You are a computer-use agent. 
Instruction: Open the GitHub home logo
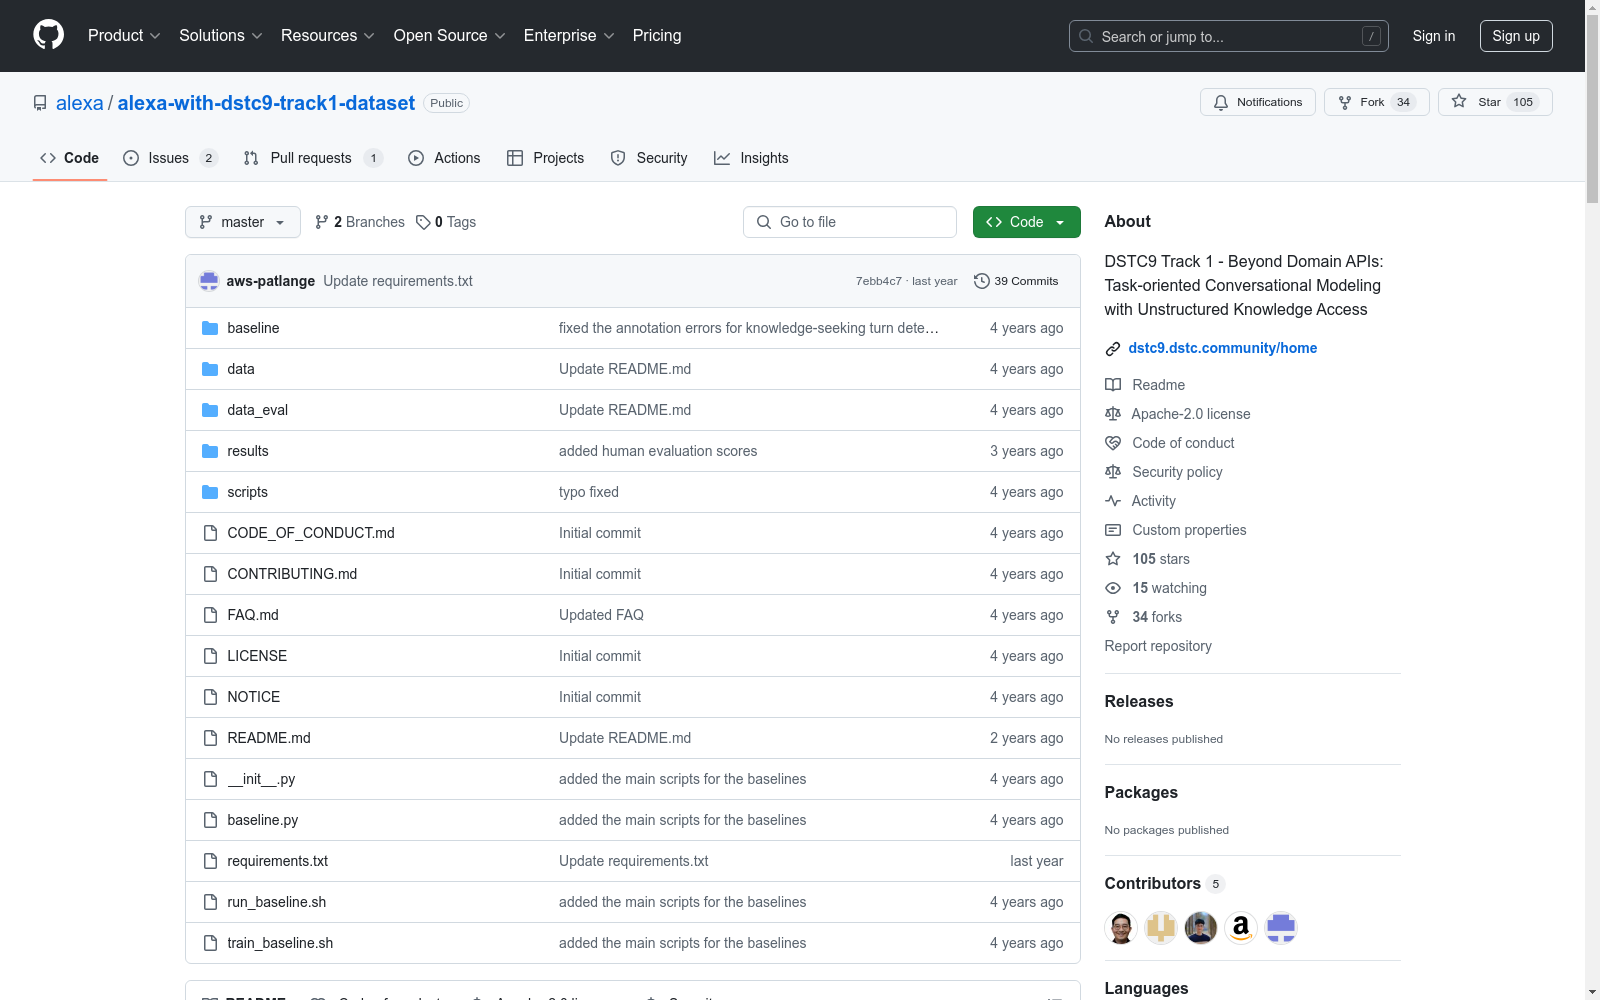click(48, 35)
